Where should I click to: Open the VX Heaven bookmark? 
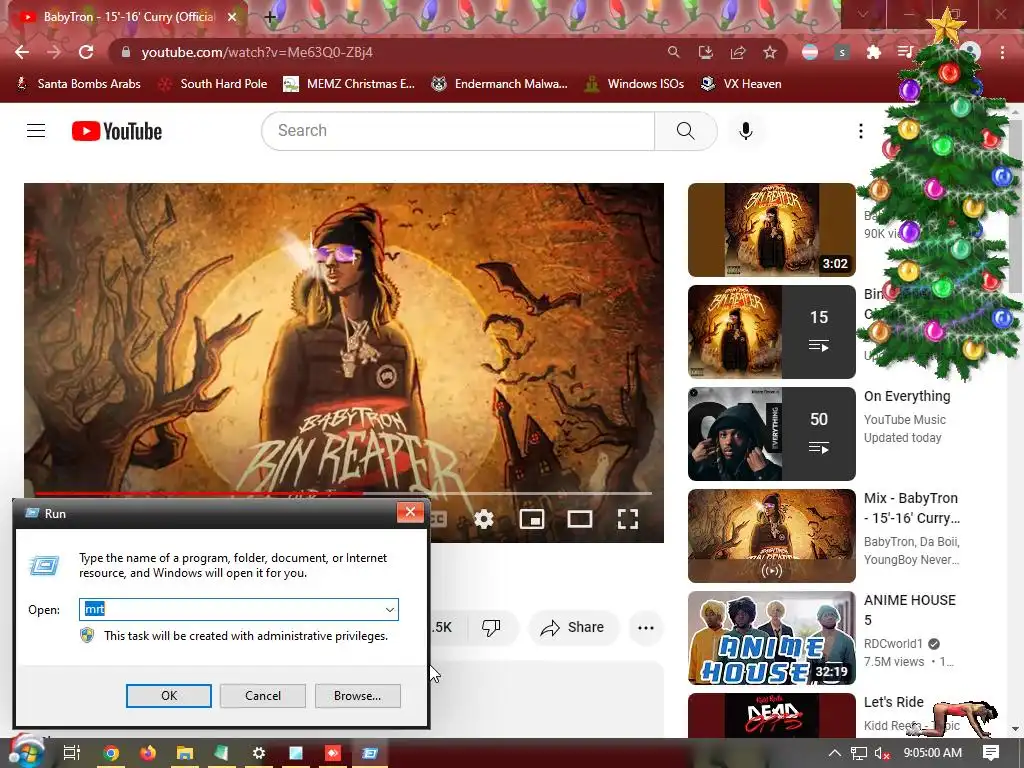(x=741, y=84)
